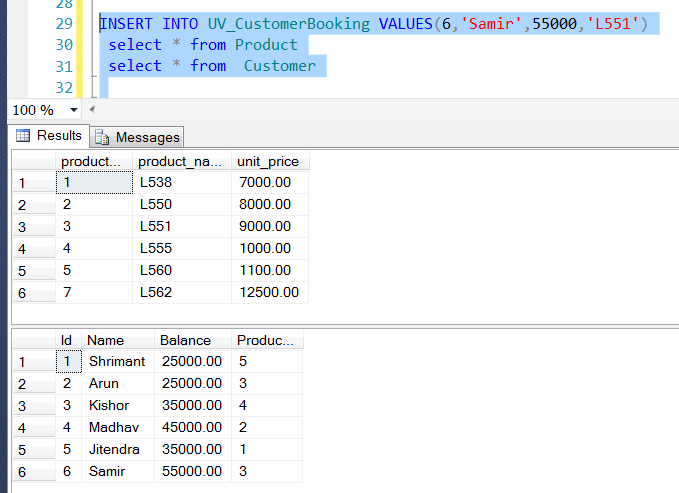The image size is (679, 493).
Task: Select the Madhav name cell
Action: click(x=118, y=428)
